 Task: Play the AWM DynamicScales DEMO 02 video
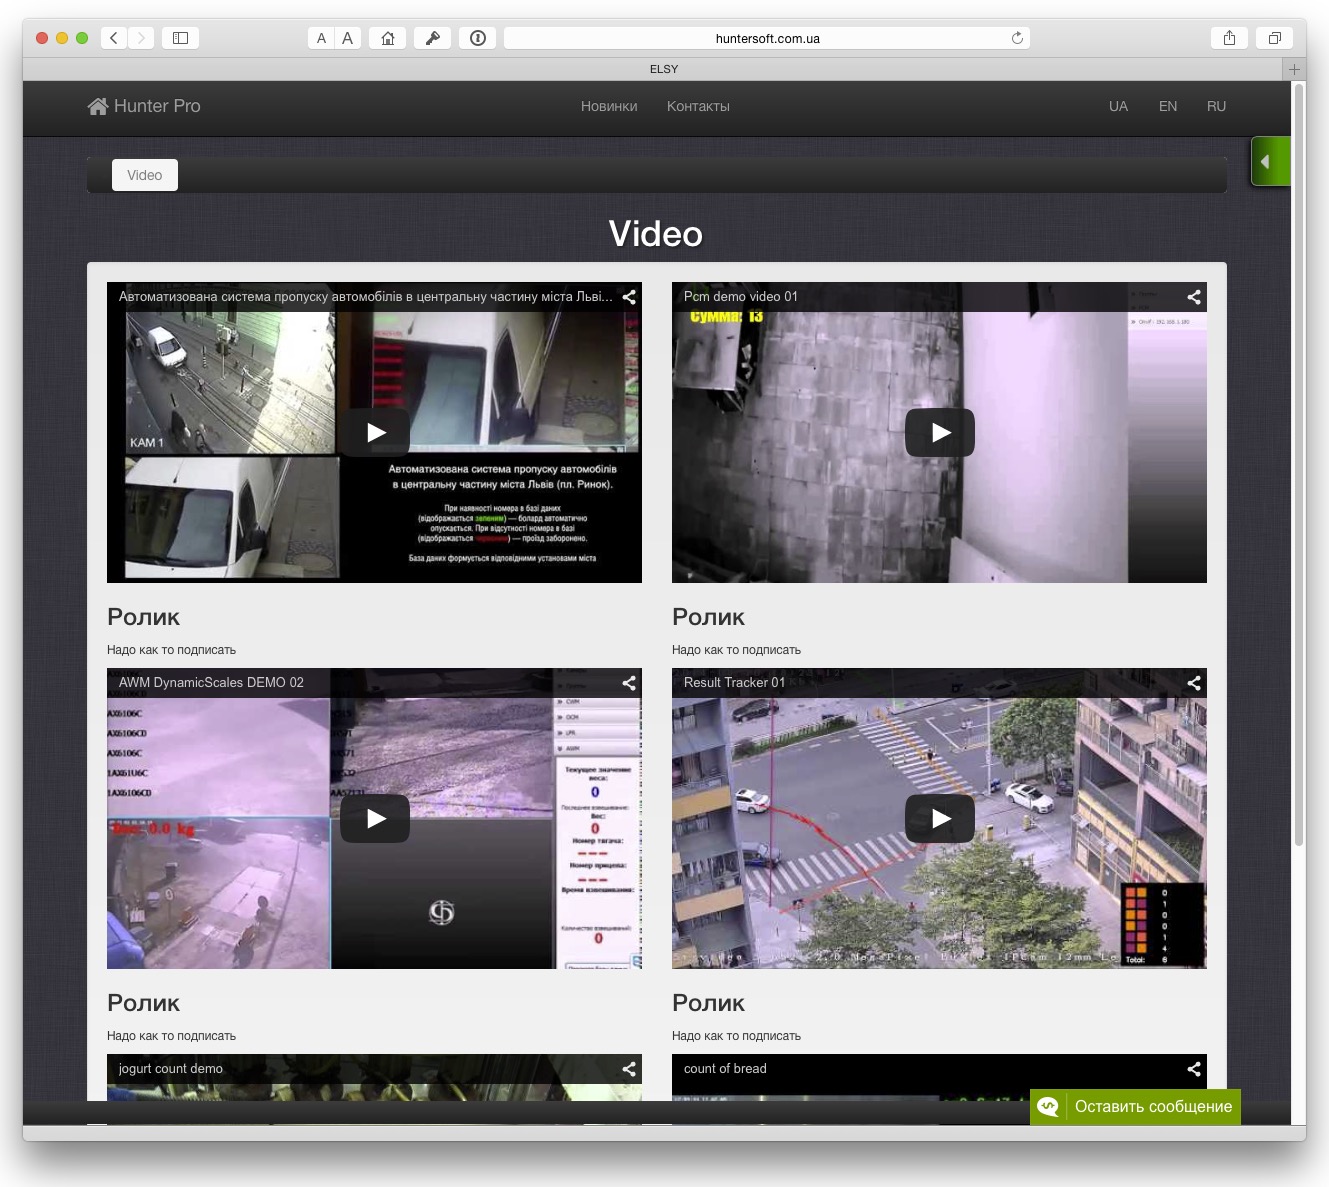point(375,819)
